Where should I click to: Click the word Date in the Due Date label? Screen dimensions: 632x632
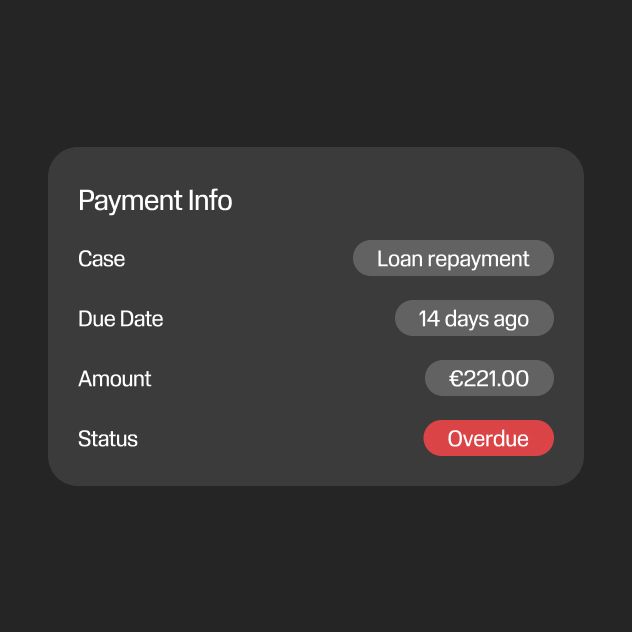point(141,318)
